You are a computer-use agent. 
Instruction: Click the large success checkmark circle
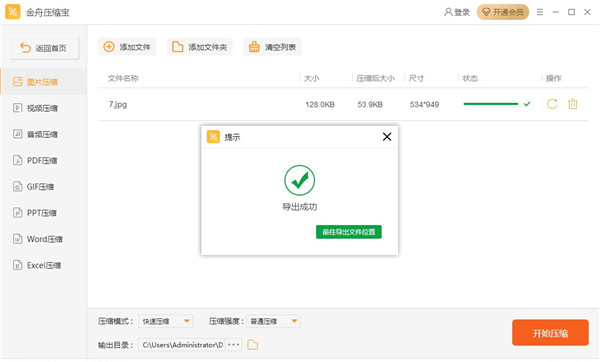[x=300, y=180]
